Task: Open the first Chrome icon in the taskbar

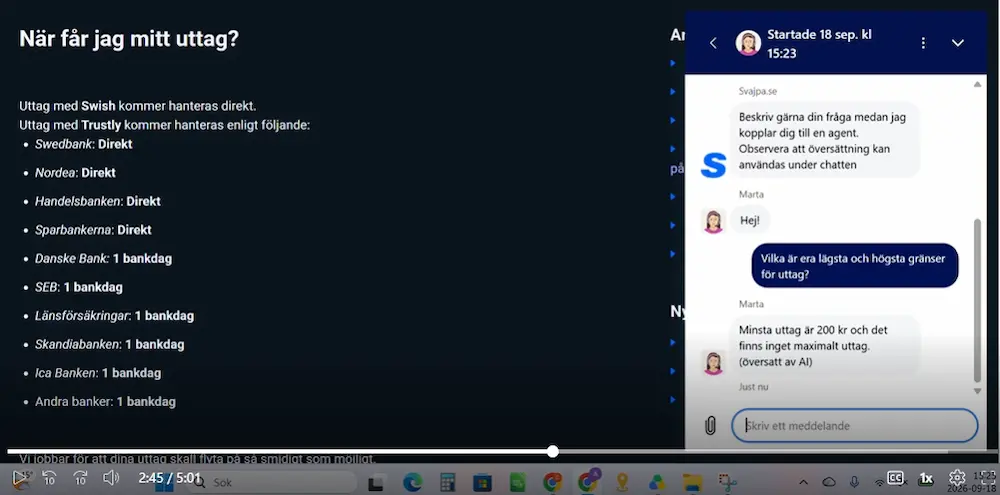Action: [552, 483]
